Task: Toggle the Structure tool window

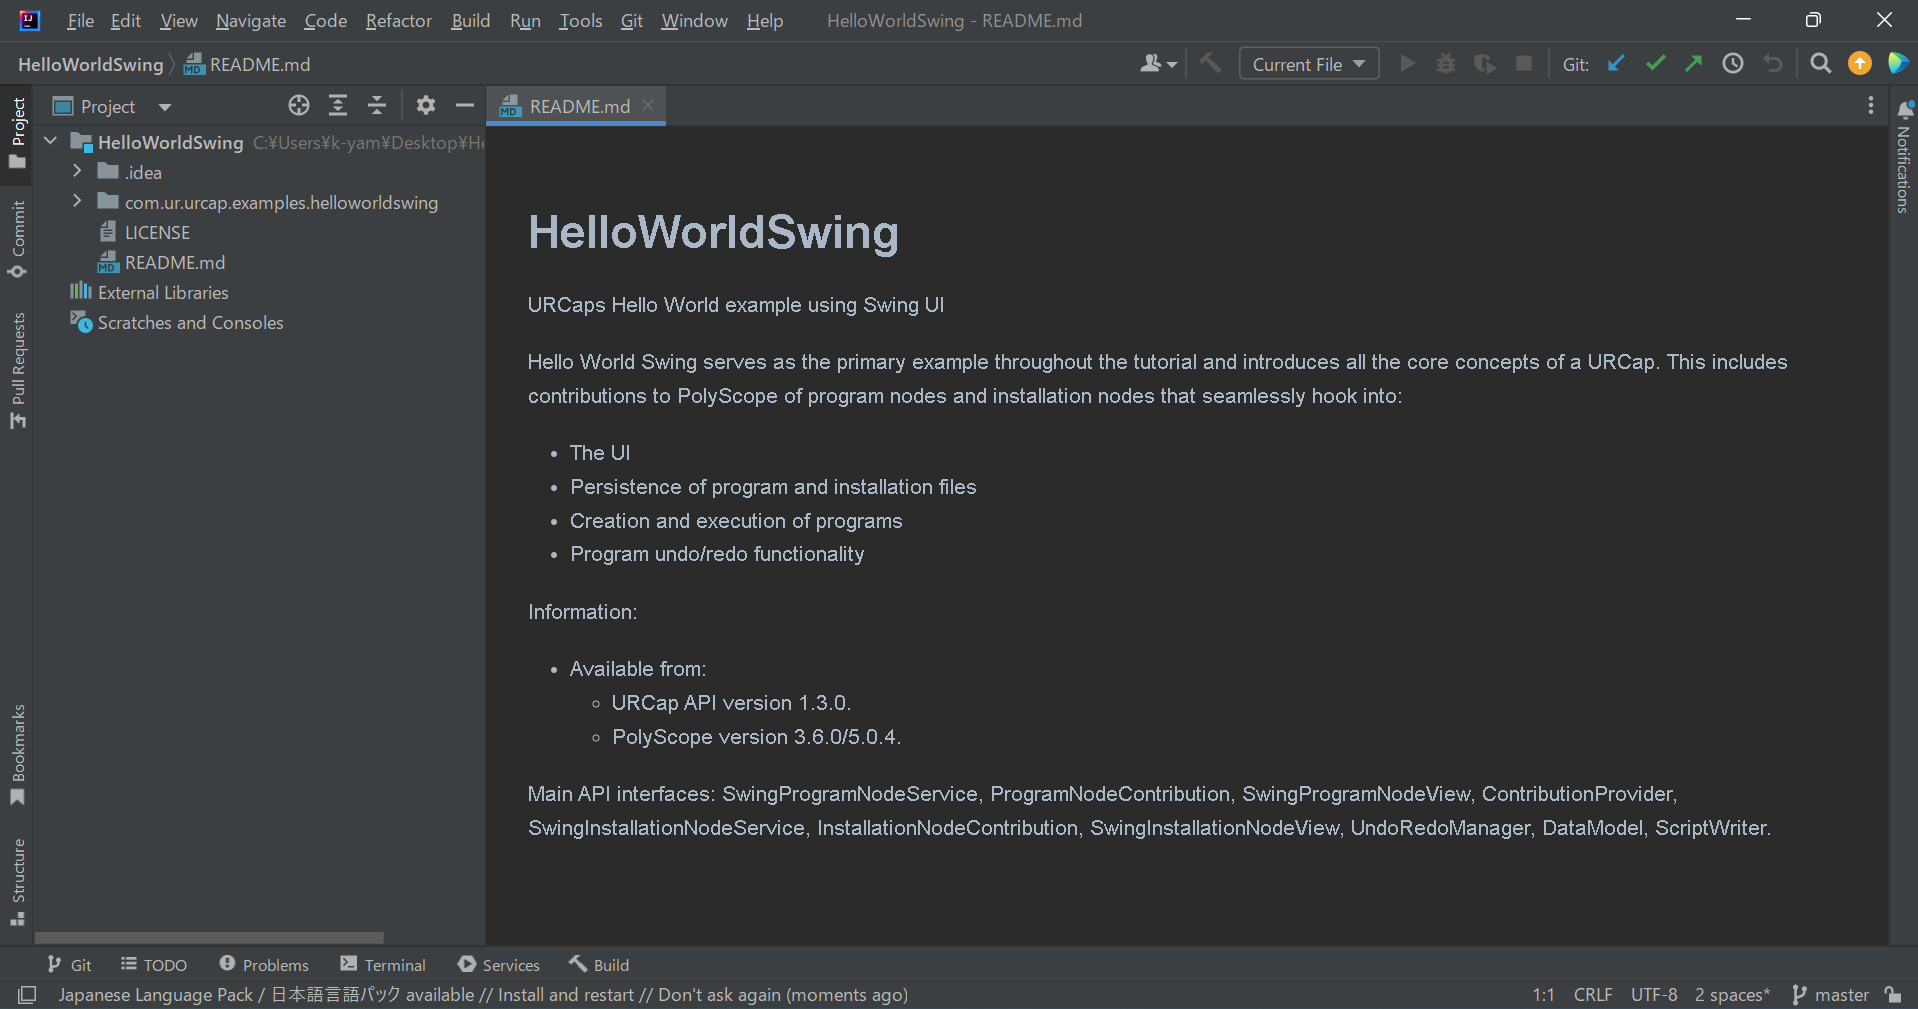Action: (x=17, y=880)
